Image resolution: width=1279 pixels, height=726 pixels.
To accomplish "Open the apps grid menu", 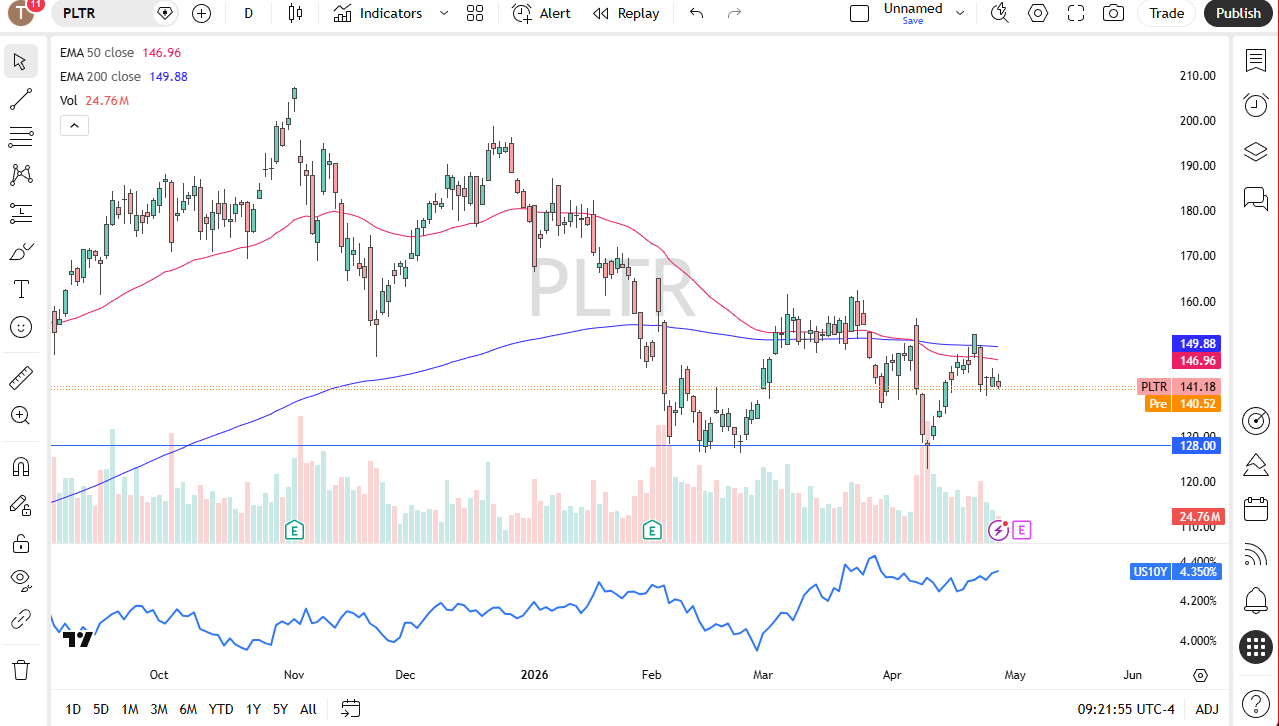I will click(1256, 647).
